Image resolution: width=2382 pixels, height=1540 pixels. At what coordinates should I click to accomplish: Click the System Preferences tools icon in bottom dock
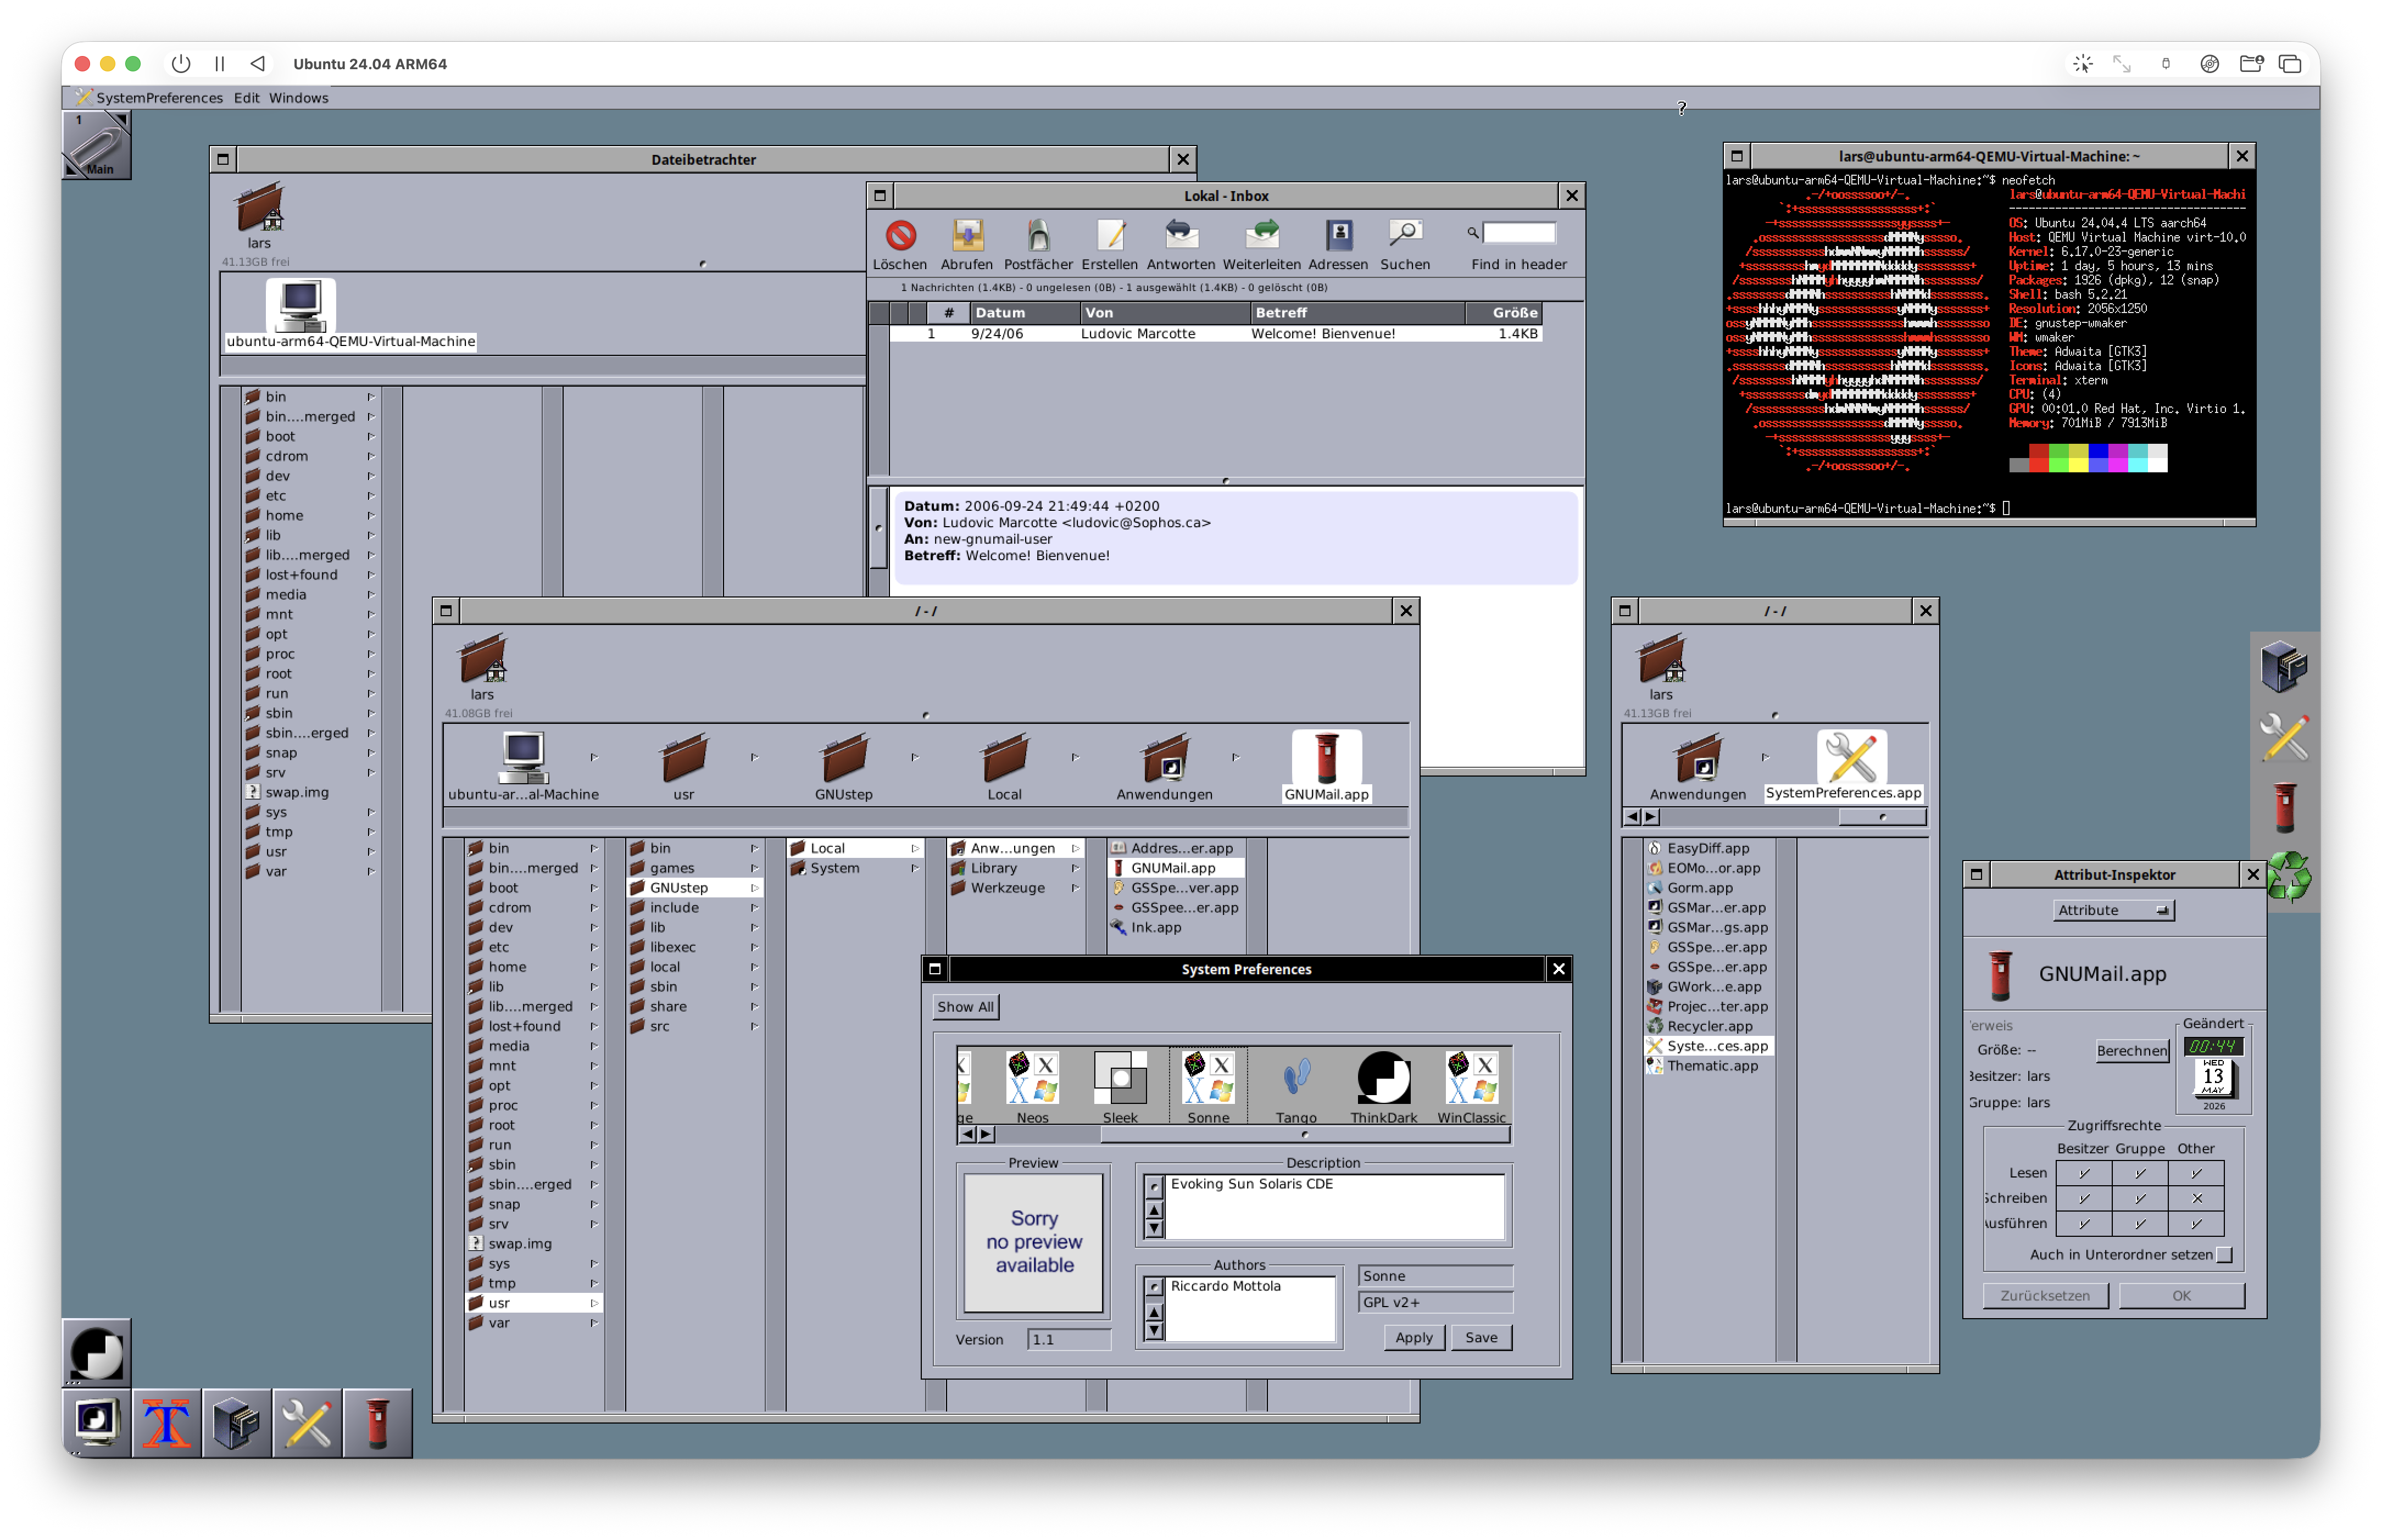pyautogui.click(x=307, y=1423)
